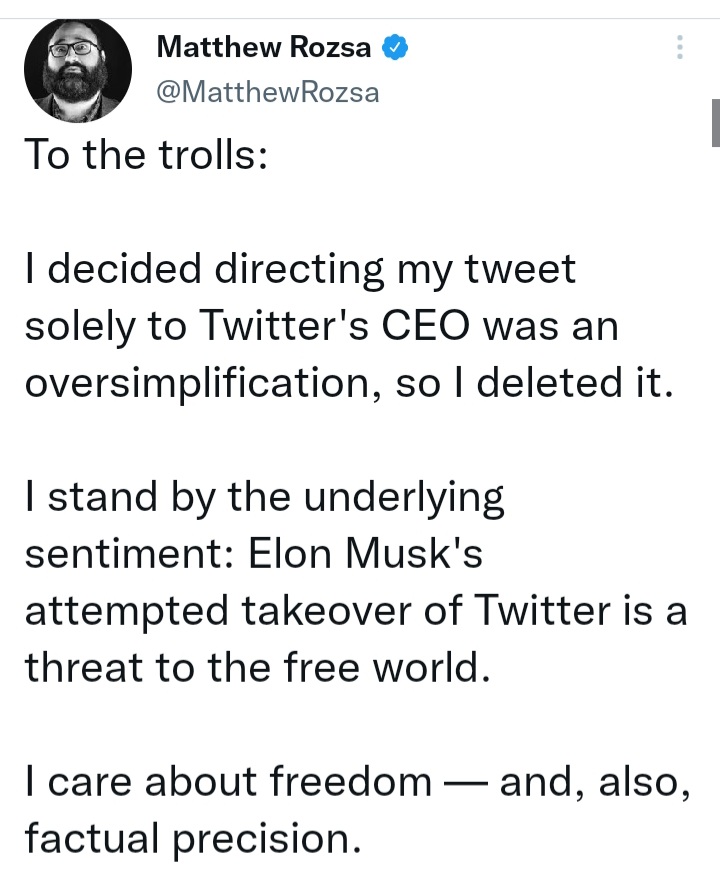Open the Matthew Rozsa display name link
Viewport: 720px width, 877px height.
pyautogui.click(x=264, y=46)
